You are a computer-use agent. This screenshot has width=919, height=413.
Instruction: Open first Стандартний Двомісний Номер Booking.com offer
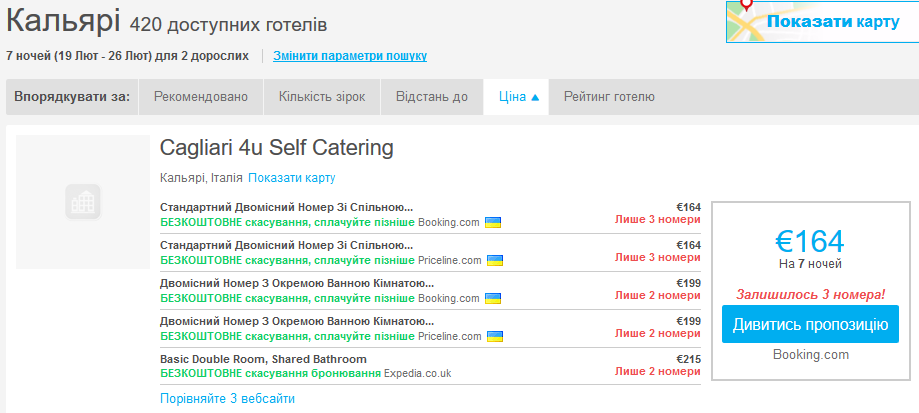click(286, 207)
